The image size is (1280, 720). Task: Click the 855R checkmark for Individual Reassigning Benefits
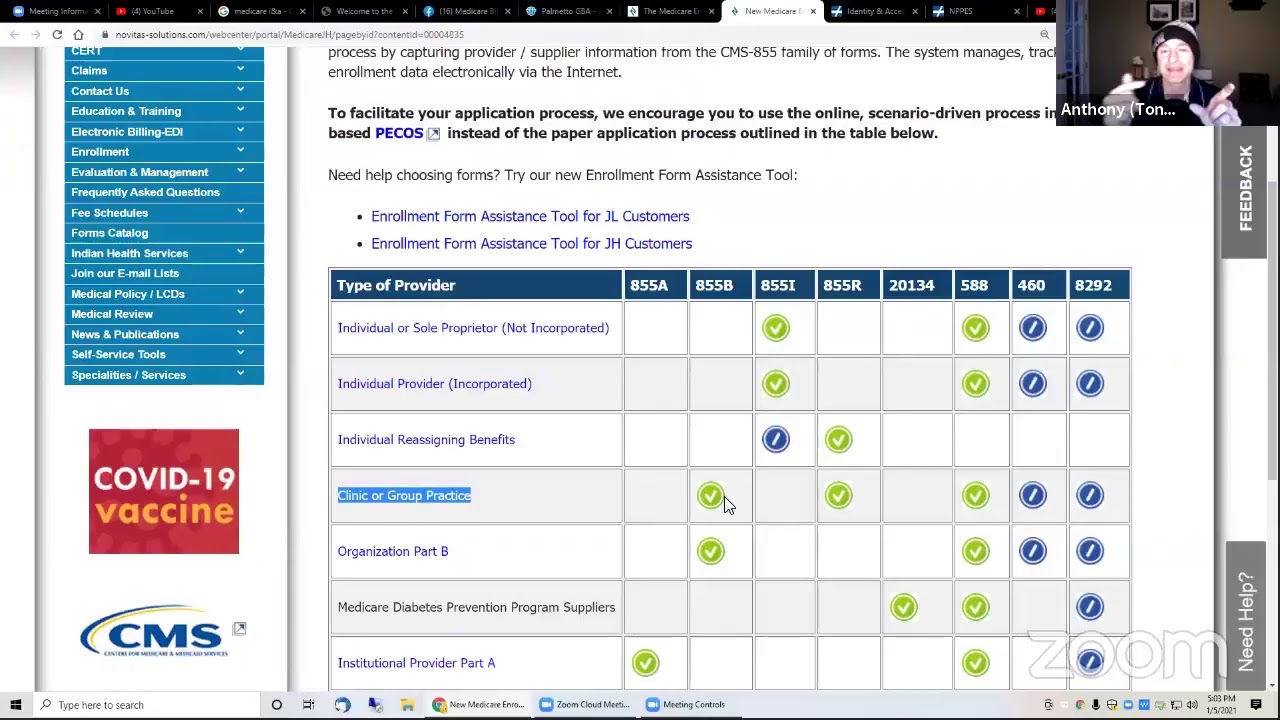839,440
